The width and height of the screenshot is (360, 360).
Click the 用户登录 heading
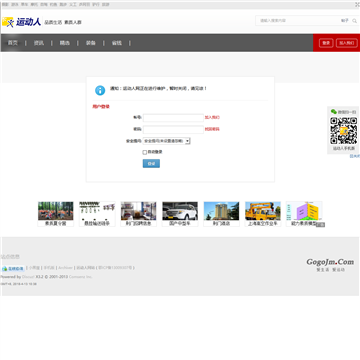pyautogui.click(x=101, y=107)
